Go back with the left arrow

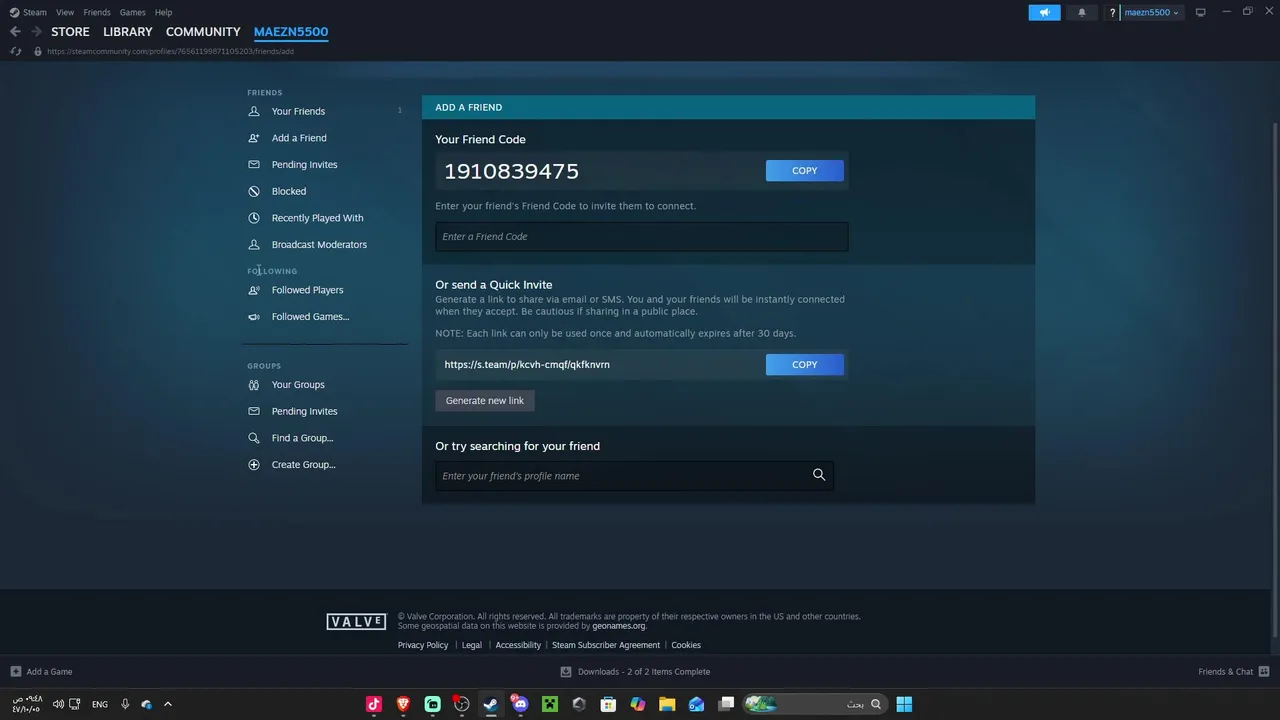coord(15,32)
